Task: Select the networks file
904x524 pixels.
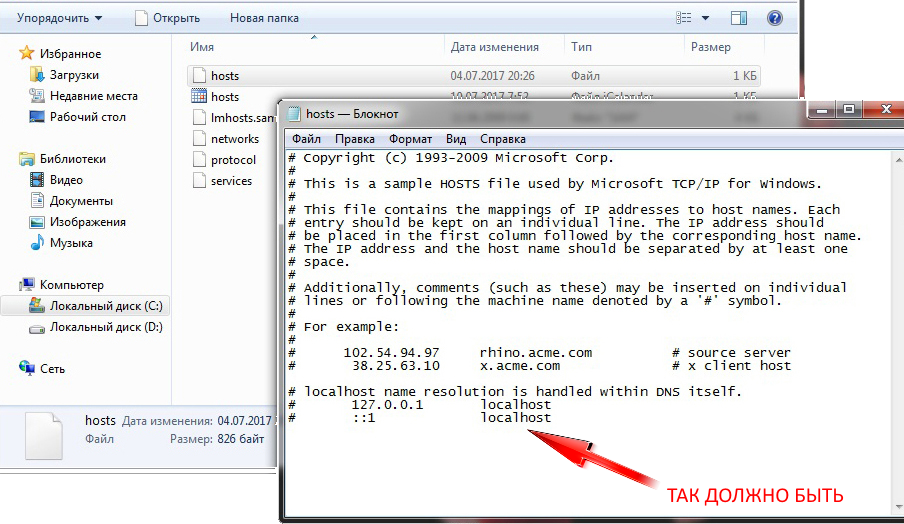Action: (x=226, y=139)
